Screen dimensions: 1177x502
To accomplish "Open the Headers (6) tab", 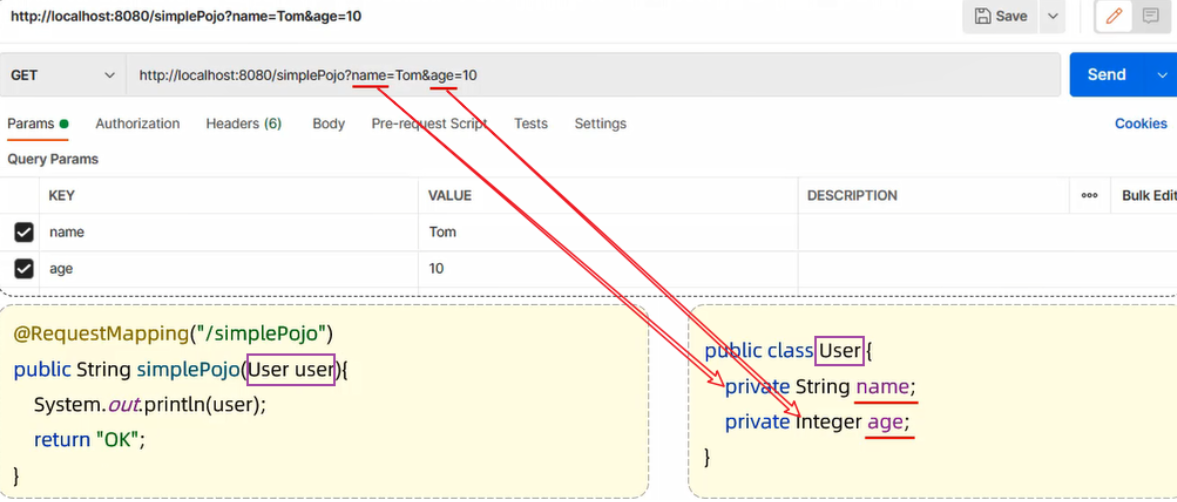I will [x=244, y=124].
